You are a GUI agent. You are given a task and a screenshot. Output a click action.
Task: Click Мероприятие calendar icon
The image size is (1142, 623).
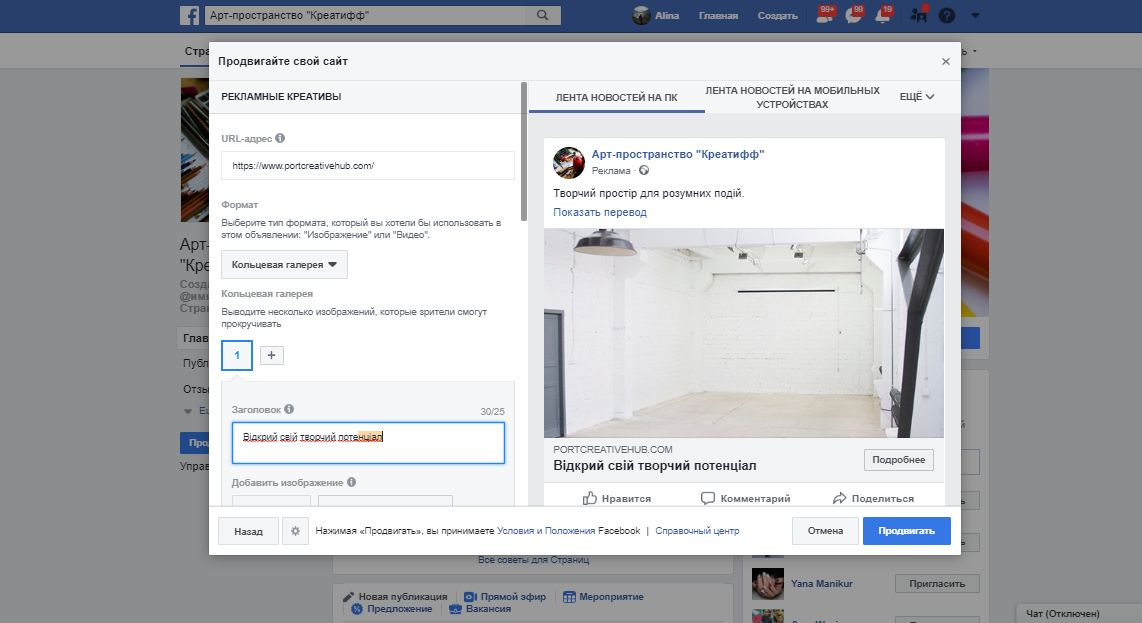coord(569,597)
